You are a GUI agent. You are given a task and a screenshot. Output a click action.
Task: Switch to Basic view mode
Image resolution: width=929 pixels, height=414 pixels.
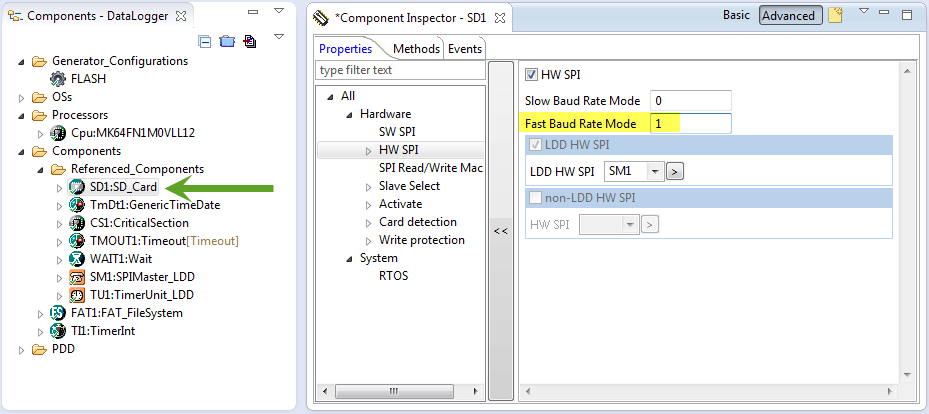[736, 16]
